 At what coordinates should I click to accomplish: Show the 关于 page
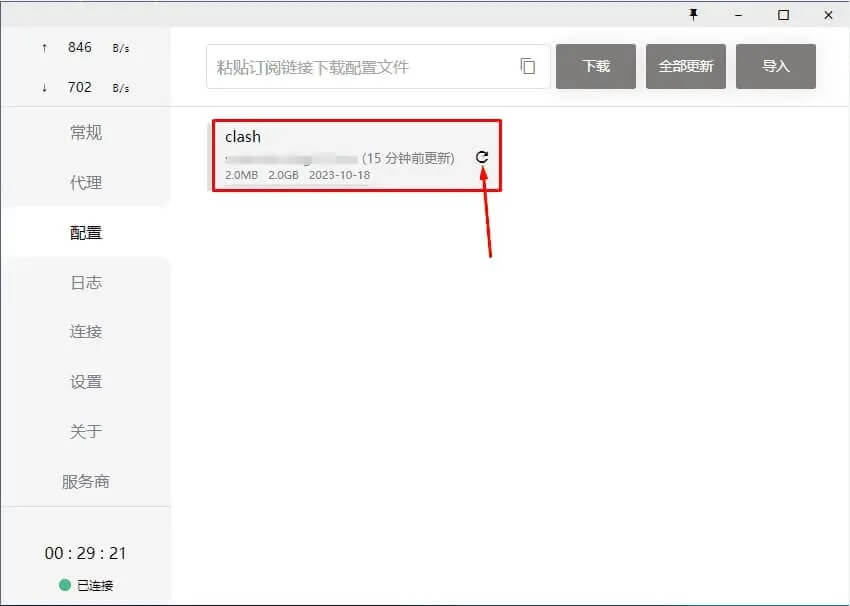click(x=86, y=432)
